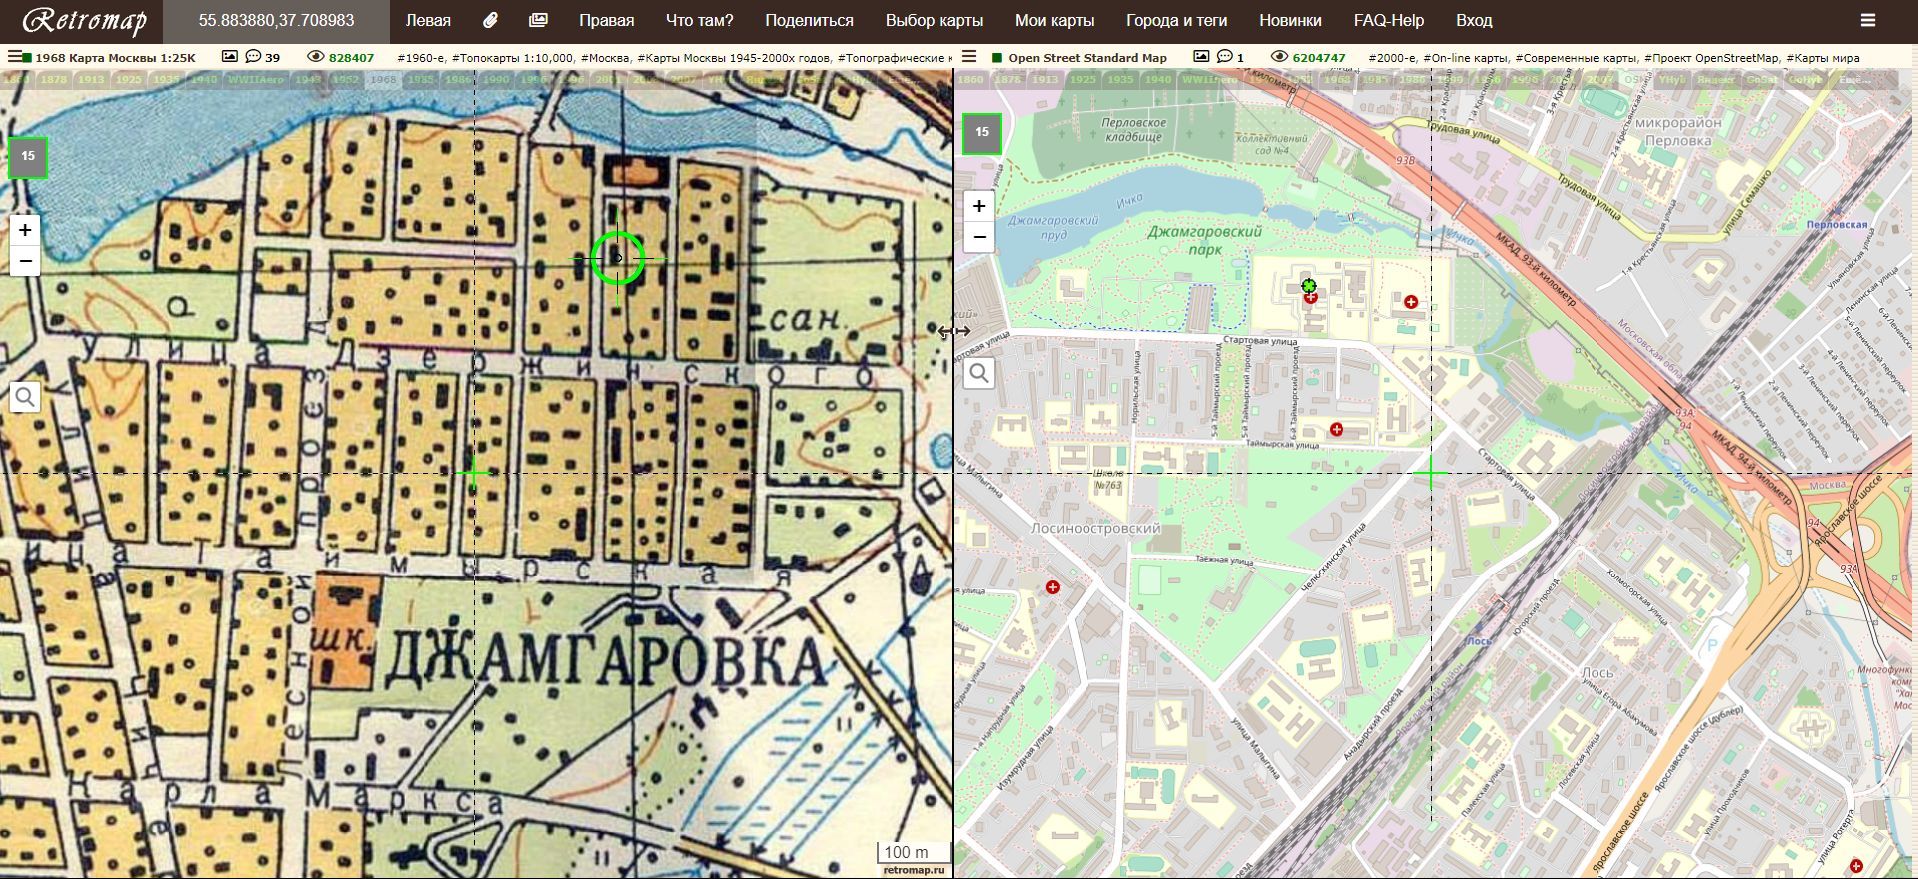Open the Что там? menu item

click(699, 21)
